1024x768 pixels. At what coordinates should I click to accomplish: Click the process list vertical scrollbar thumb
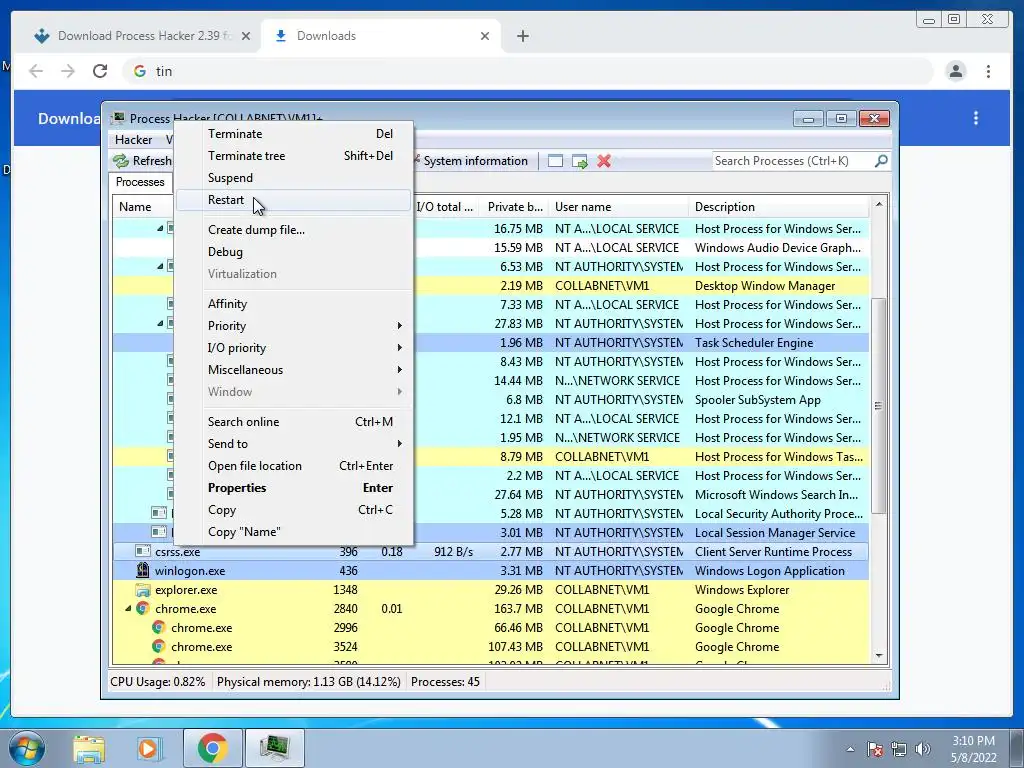pos(879,406)
